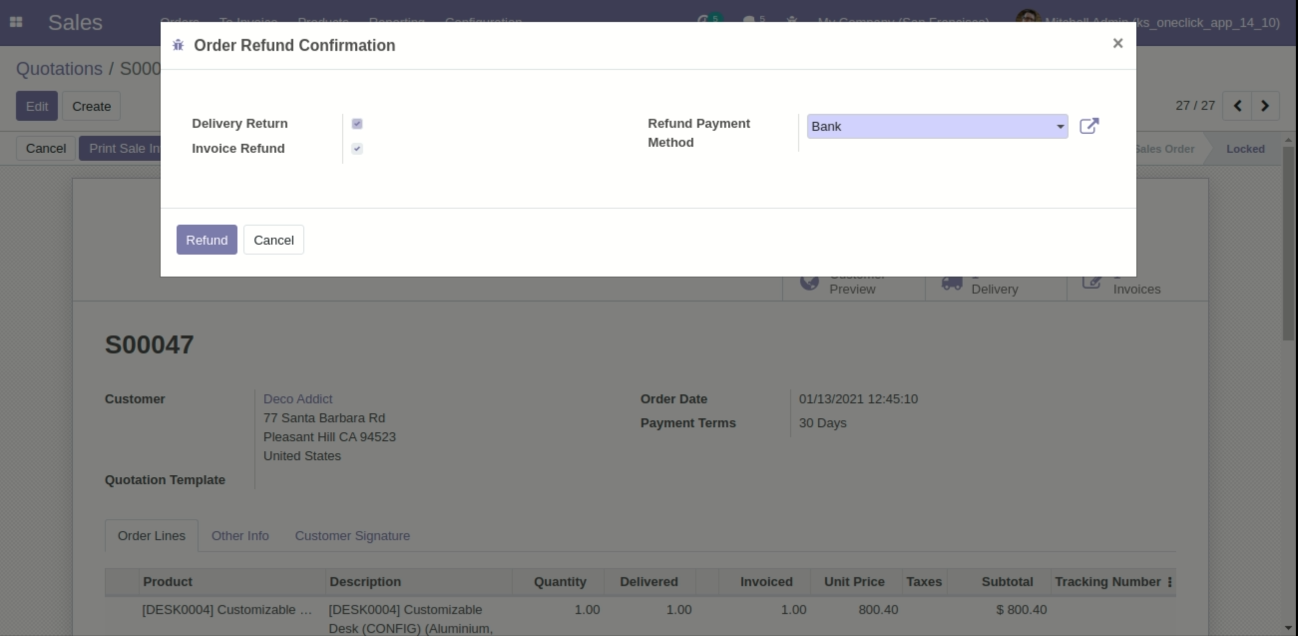Image resolution: width=1298 pixels, height=636 pixels.
Task: Open Bank record via external link icon
Action: tap(1088, 126)
